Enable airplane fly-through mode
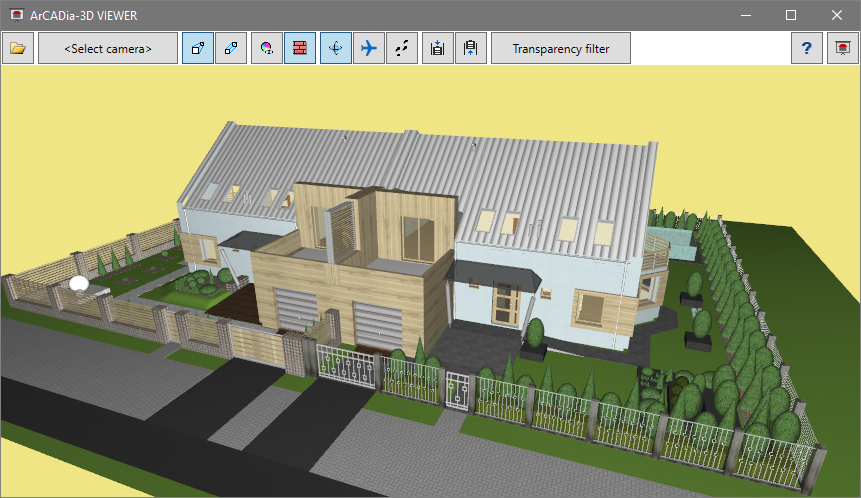 tap(369, 48)
